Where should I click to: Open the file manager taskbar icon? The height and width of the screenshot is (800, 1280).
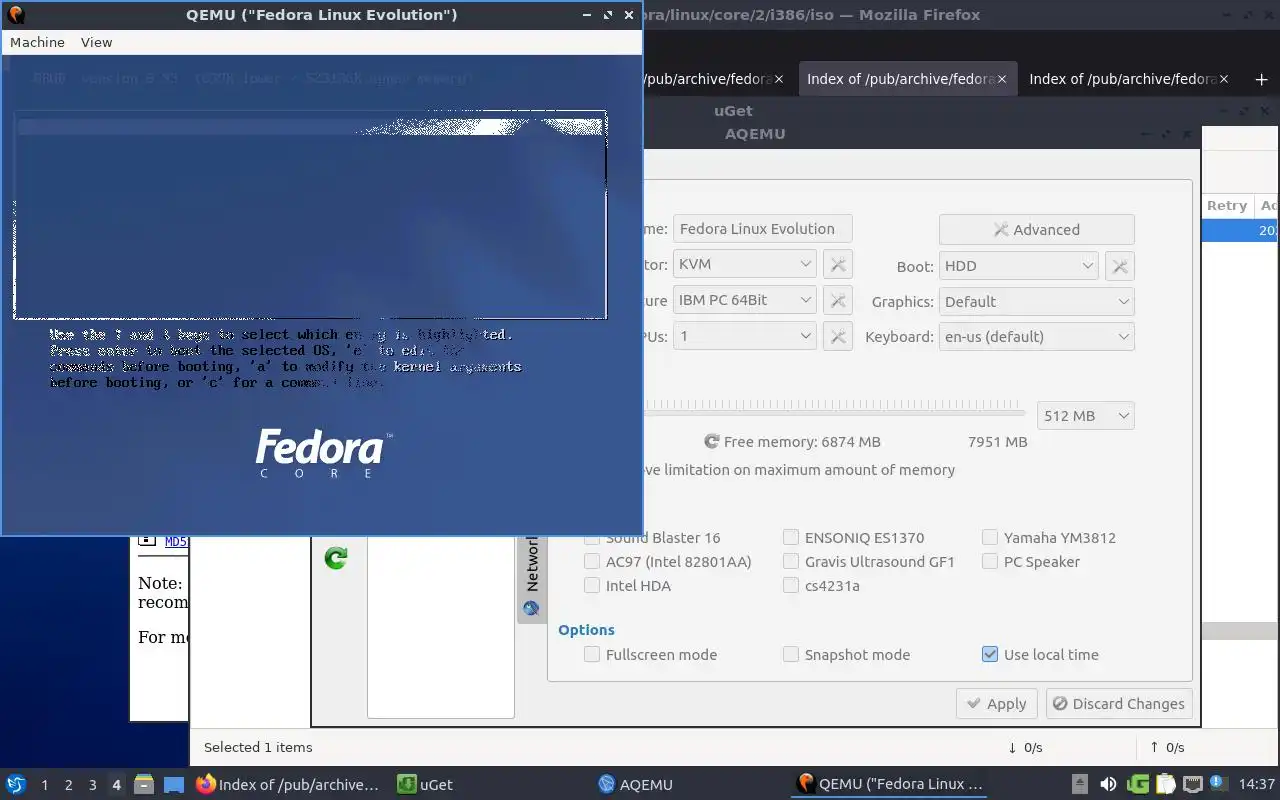[x=144, y=784]
